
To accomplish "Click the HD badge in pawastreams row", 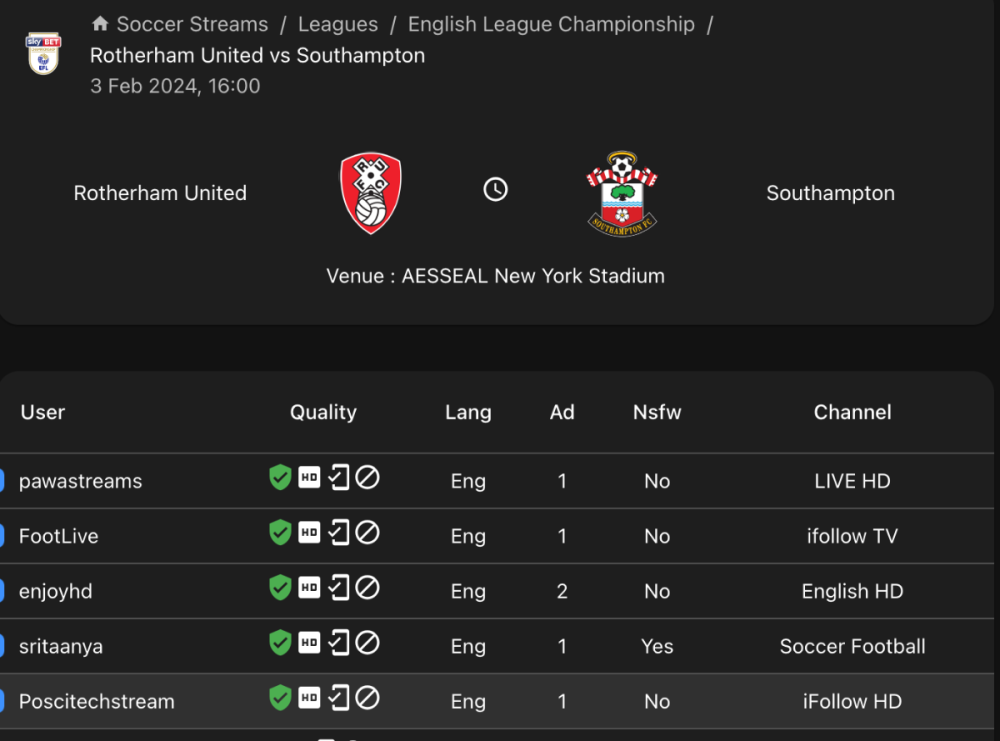I will (310, 479).
